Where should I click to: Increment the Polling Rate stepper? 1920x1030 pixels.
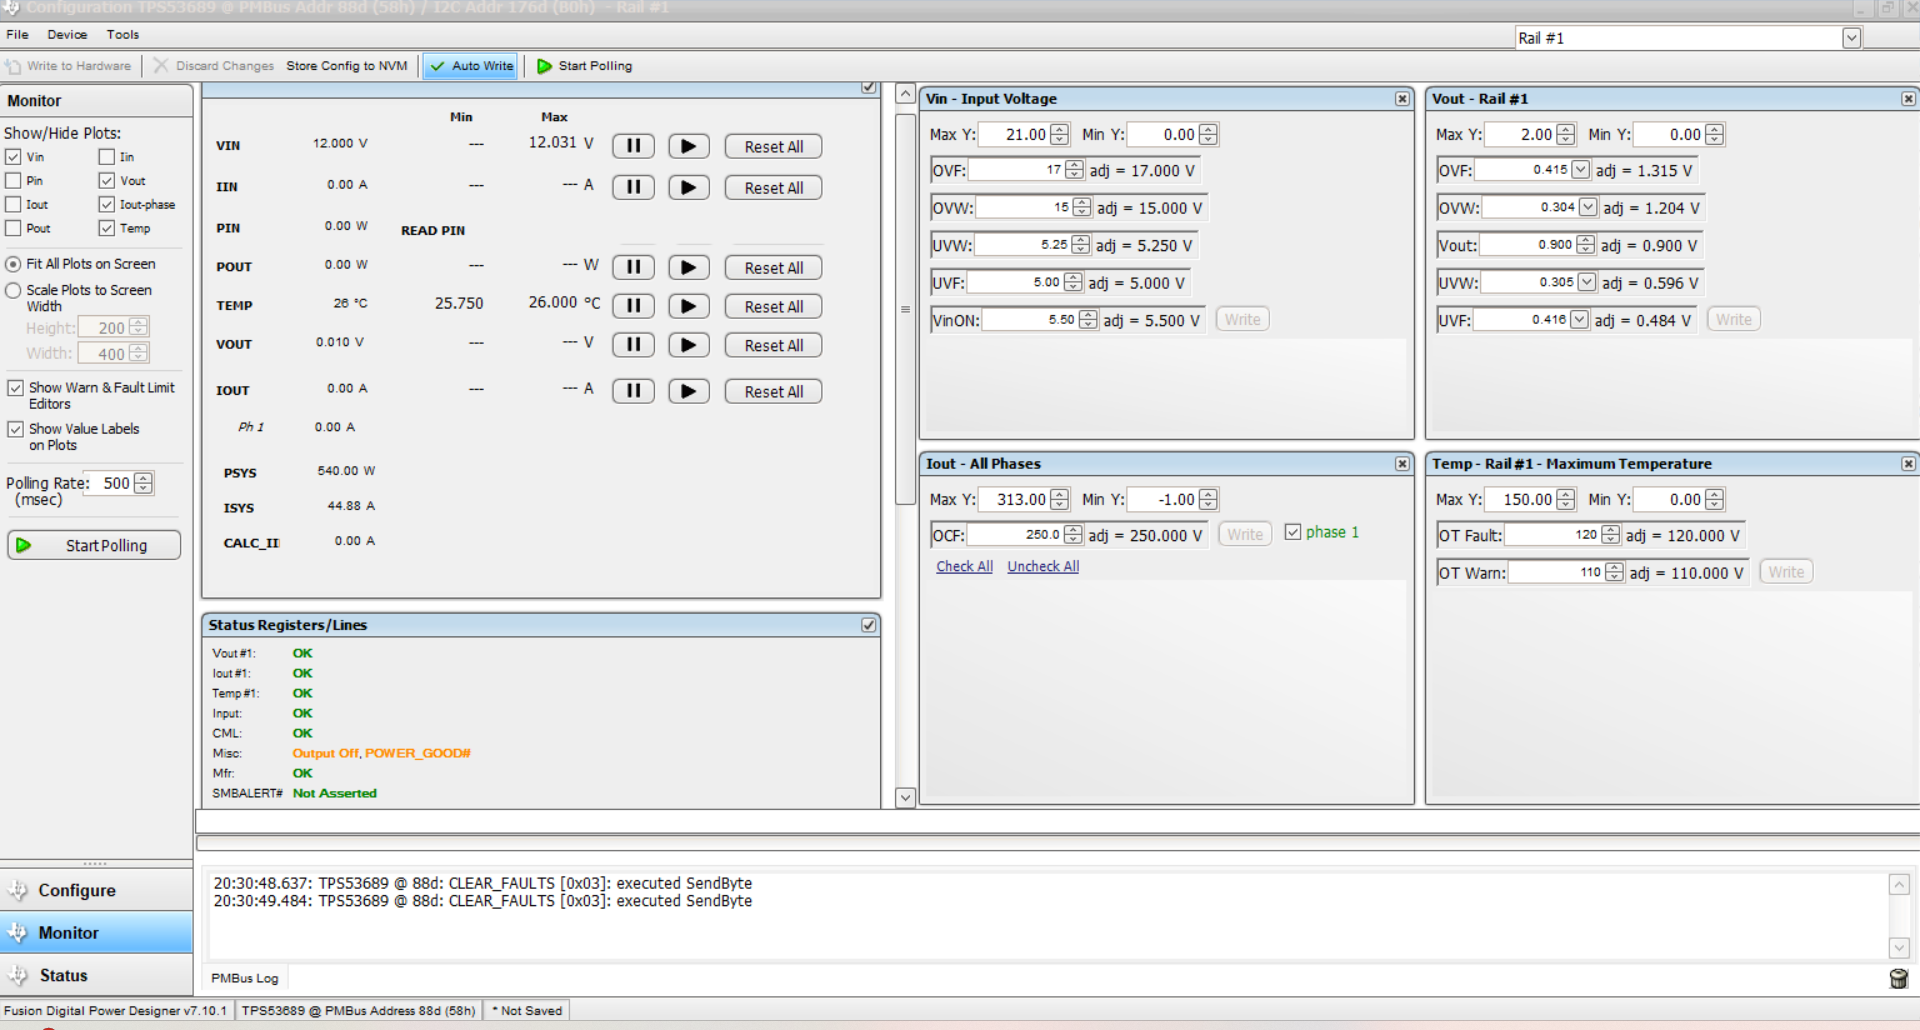click(x=144, y=478)
